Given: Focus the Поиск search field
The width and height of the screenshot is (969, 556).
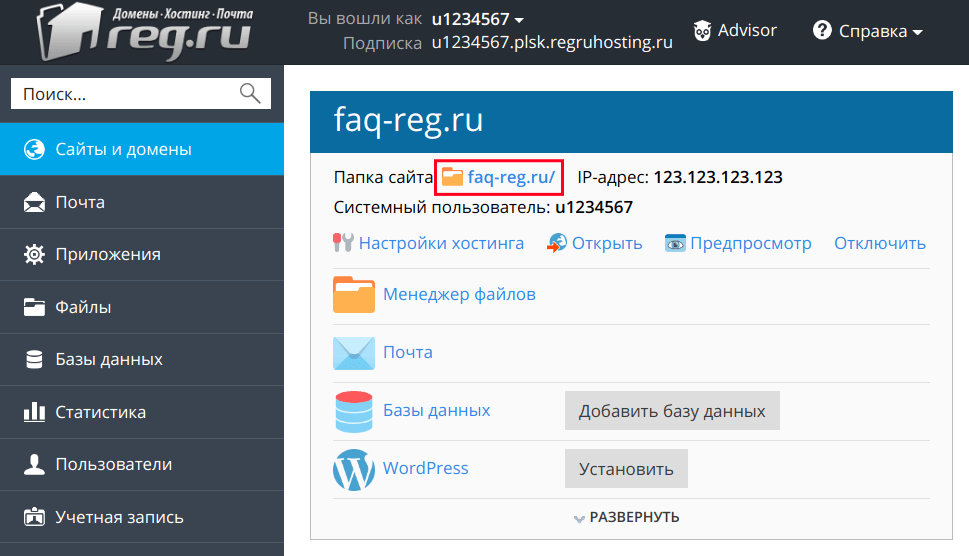Looking at the screenshot, I should click(141, 93).
